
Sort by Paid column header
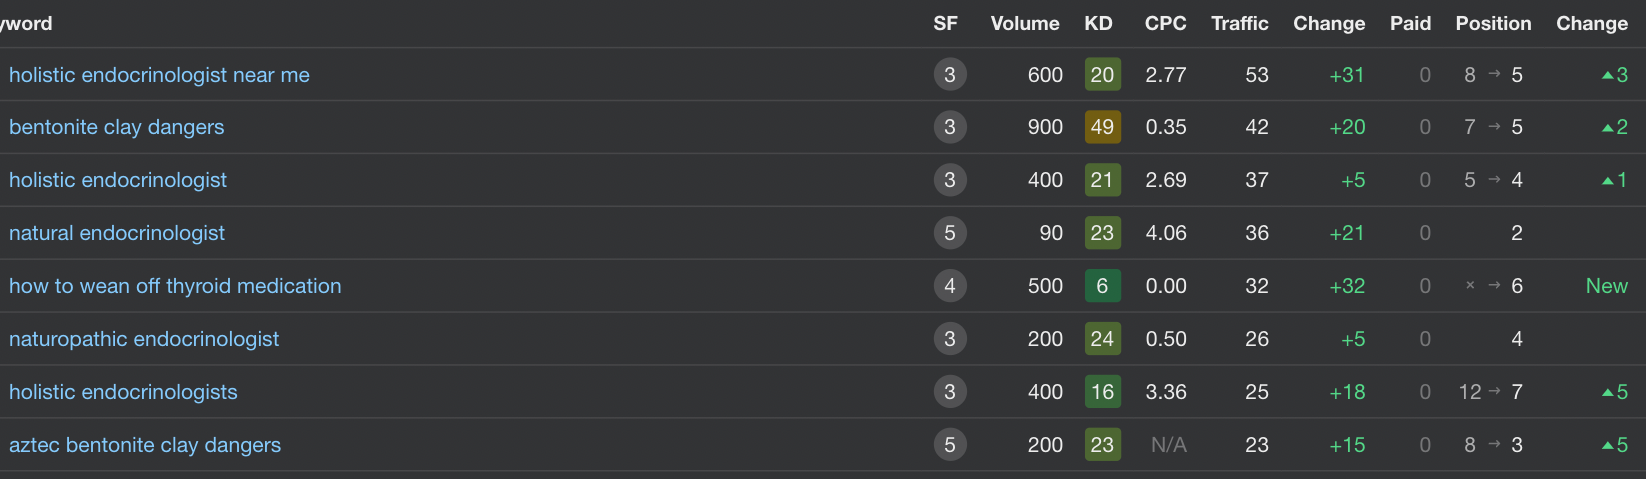tap(1410, 23)
